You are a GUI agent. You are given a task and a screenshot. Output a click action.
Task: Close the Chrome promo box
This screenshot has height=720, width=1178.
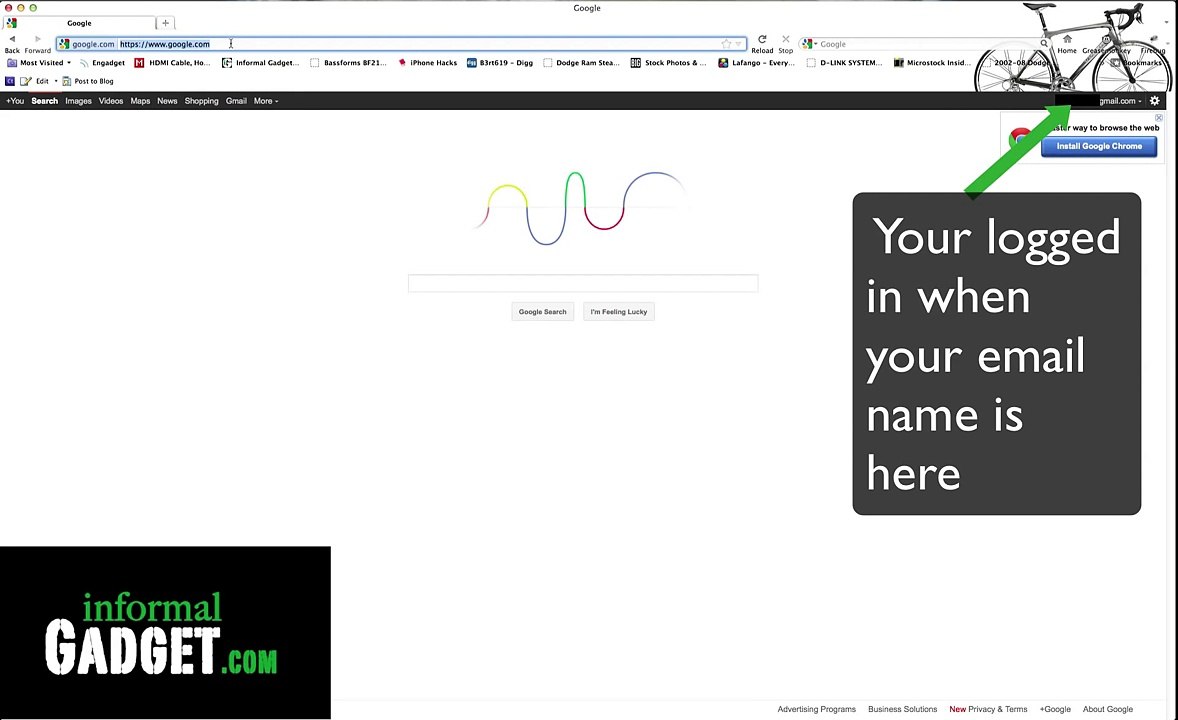tap(1158, 118)
